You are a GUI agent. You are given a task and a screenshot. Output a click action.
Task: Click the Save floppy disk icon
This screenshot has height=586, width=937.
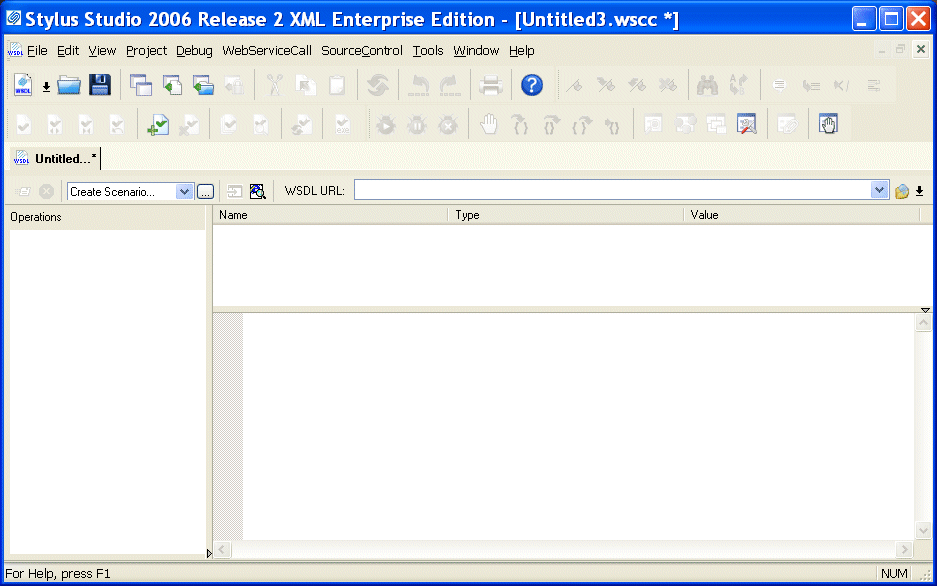coord(100,86)
